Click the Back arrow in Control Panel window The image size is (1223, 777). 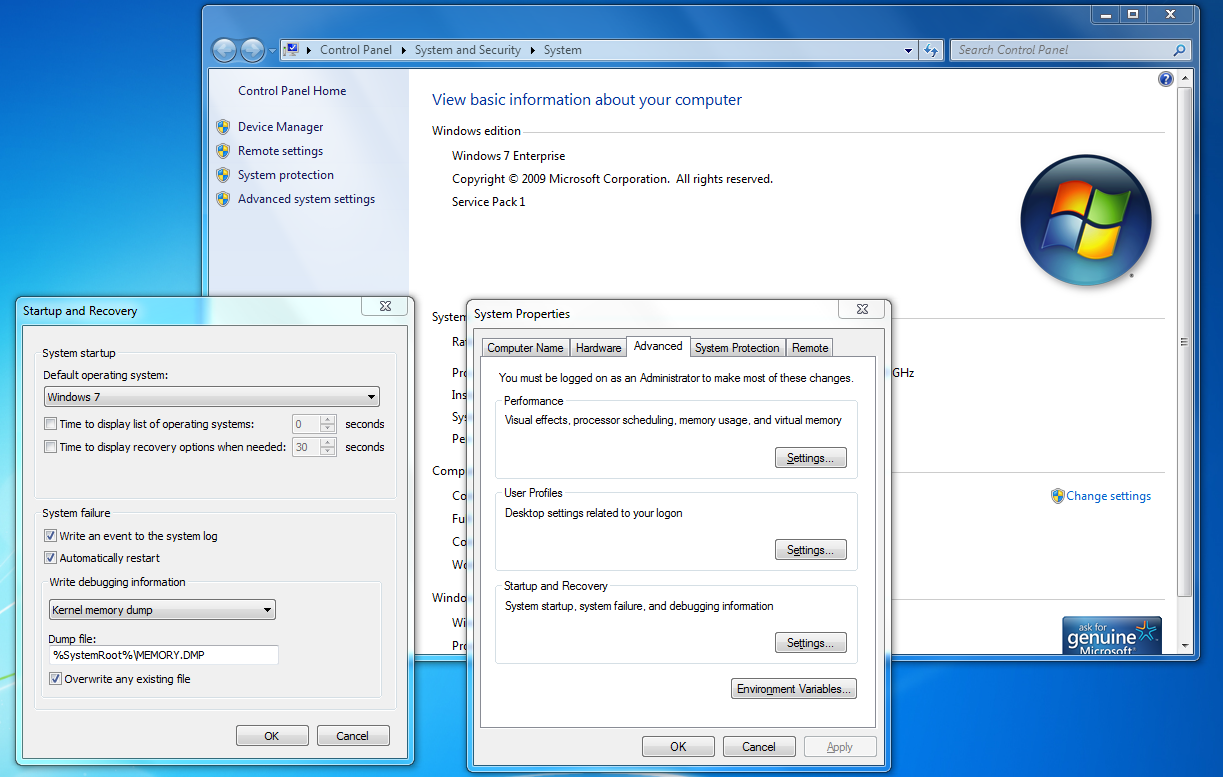coord(224,50)
